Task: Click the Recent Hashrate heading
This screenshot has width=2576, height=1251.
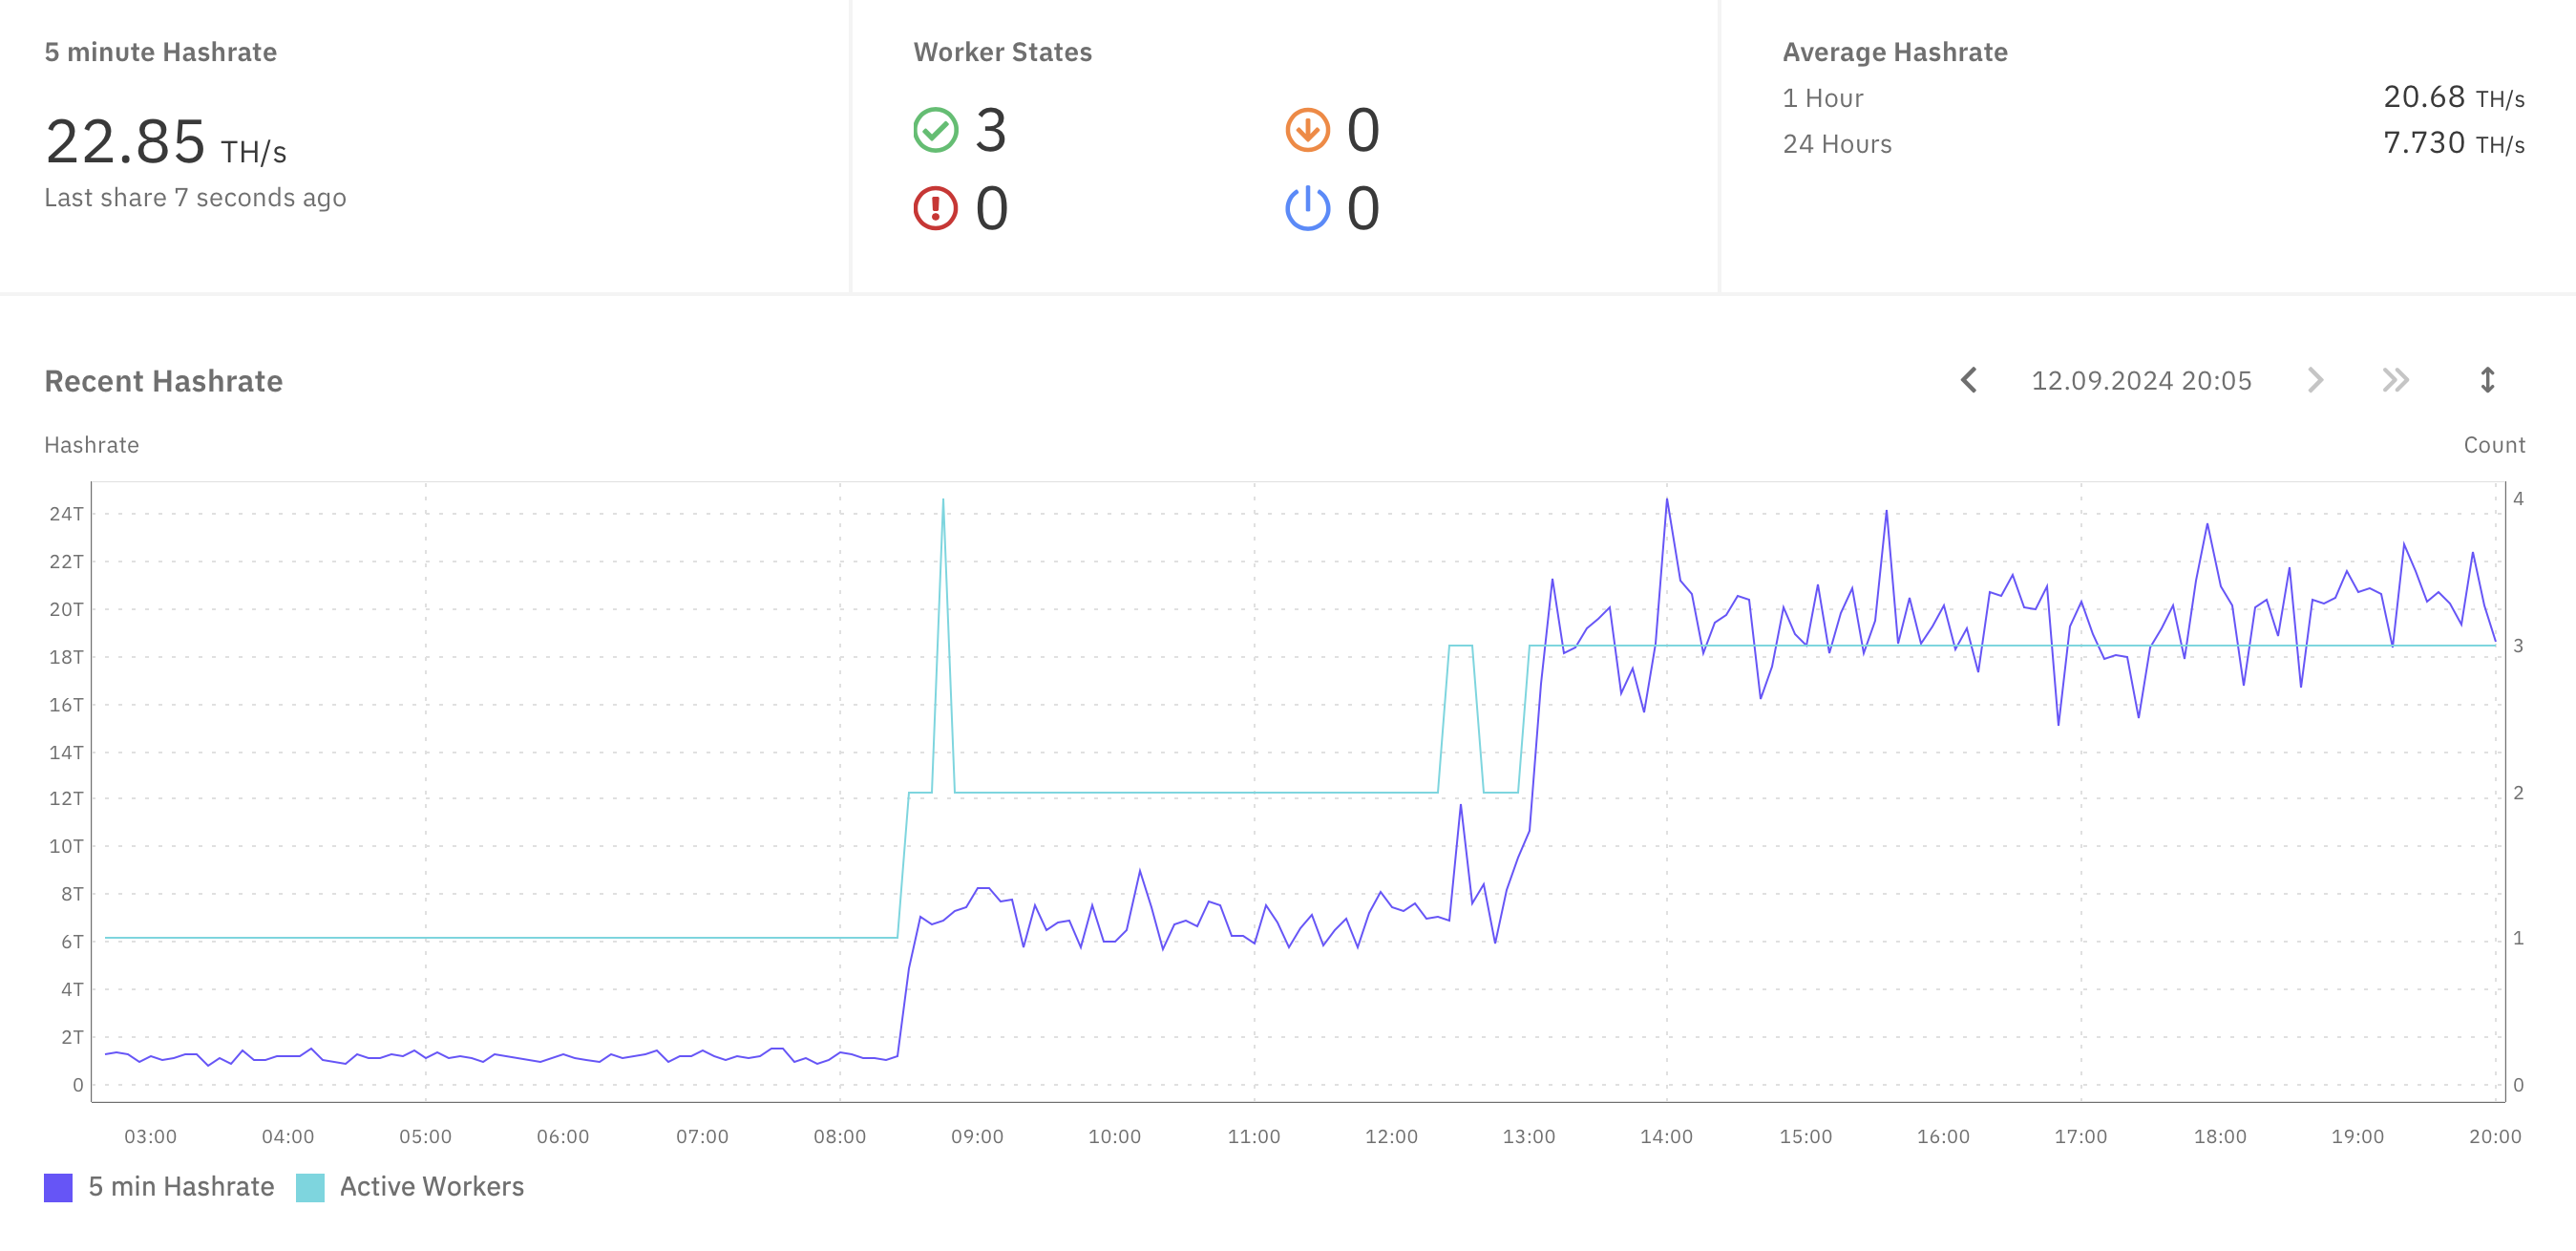Action: tap(163, 381)
